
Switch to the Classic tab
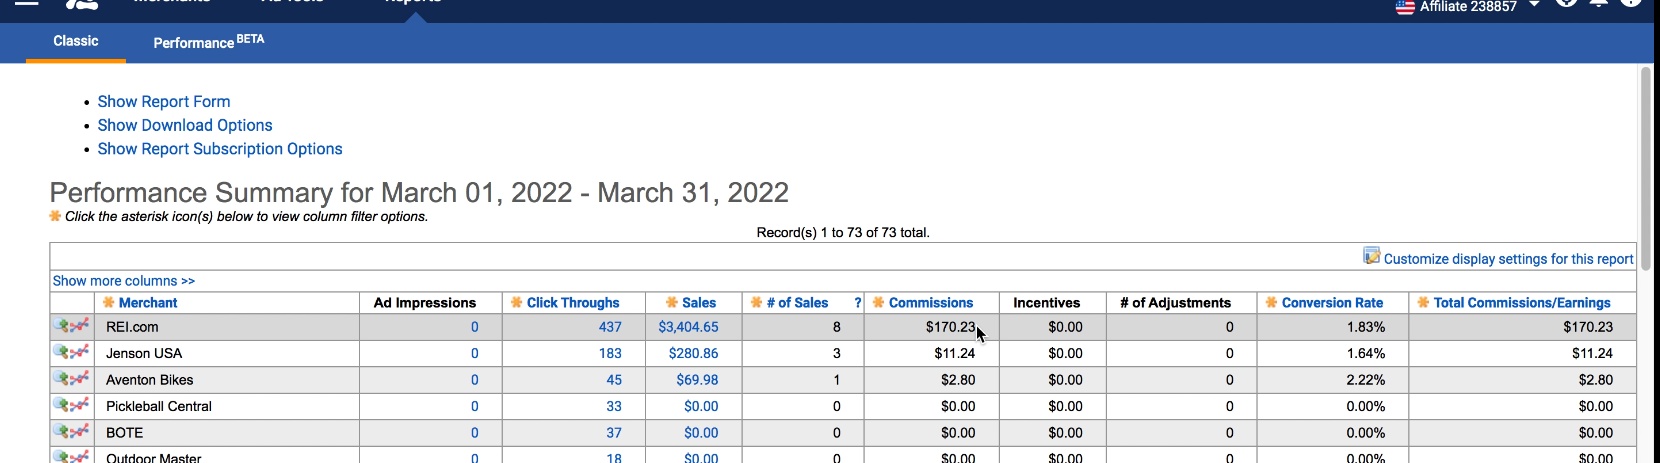point(76,41)
